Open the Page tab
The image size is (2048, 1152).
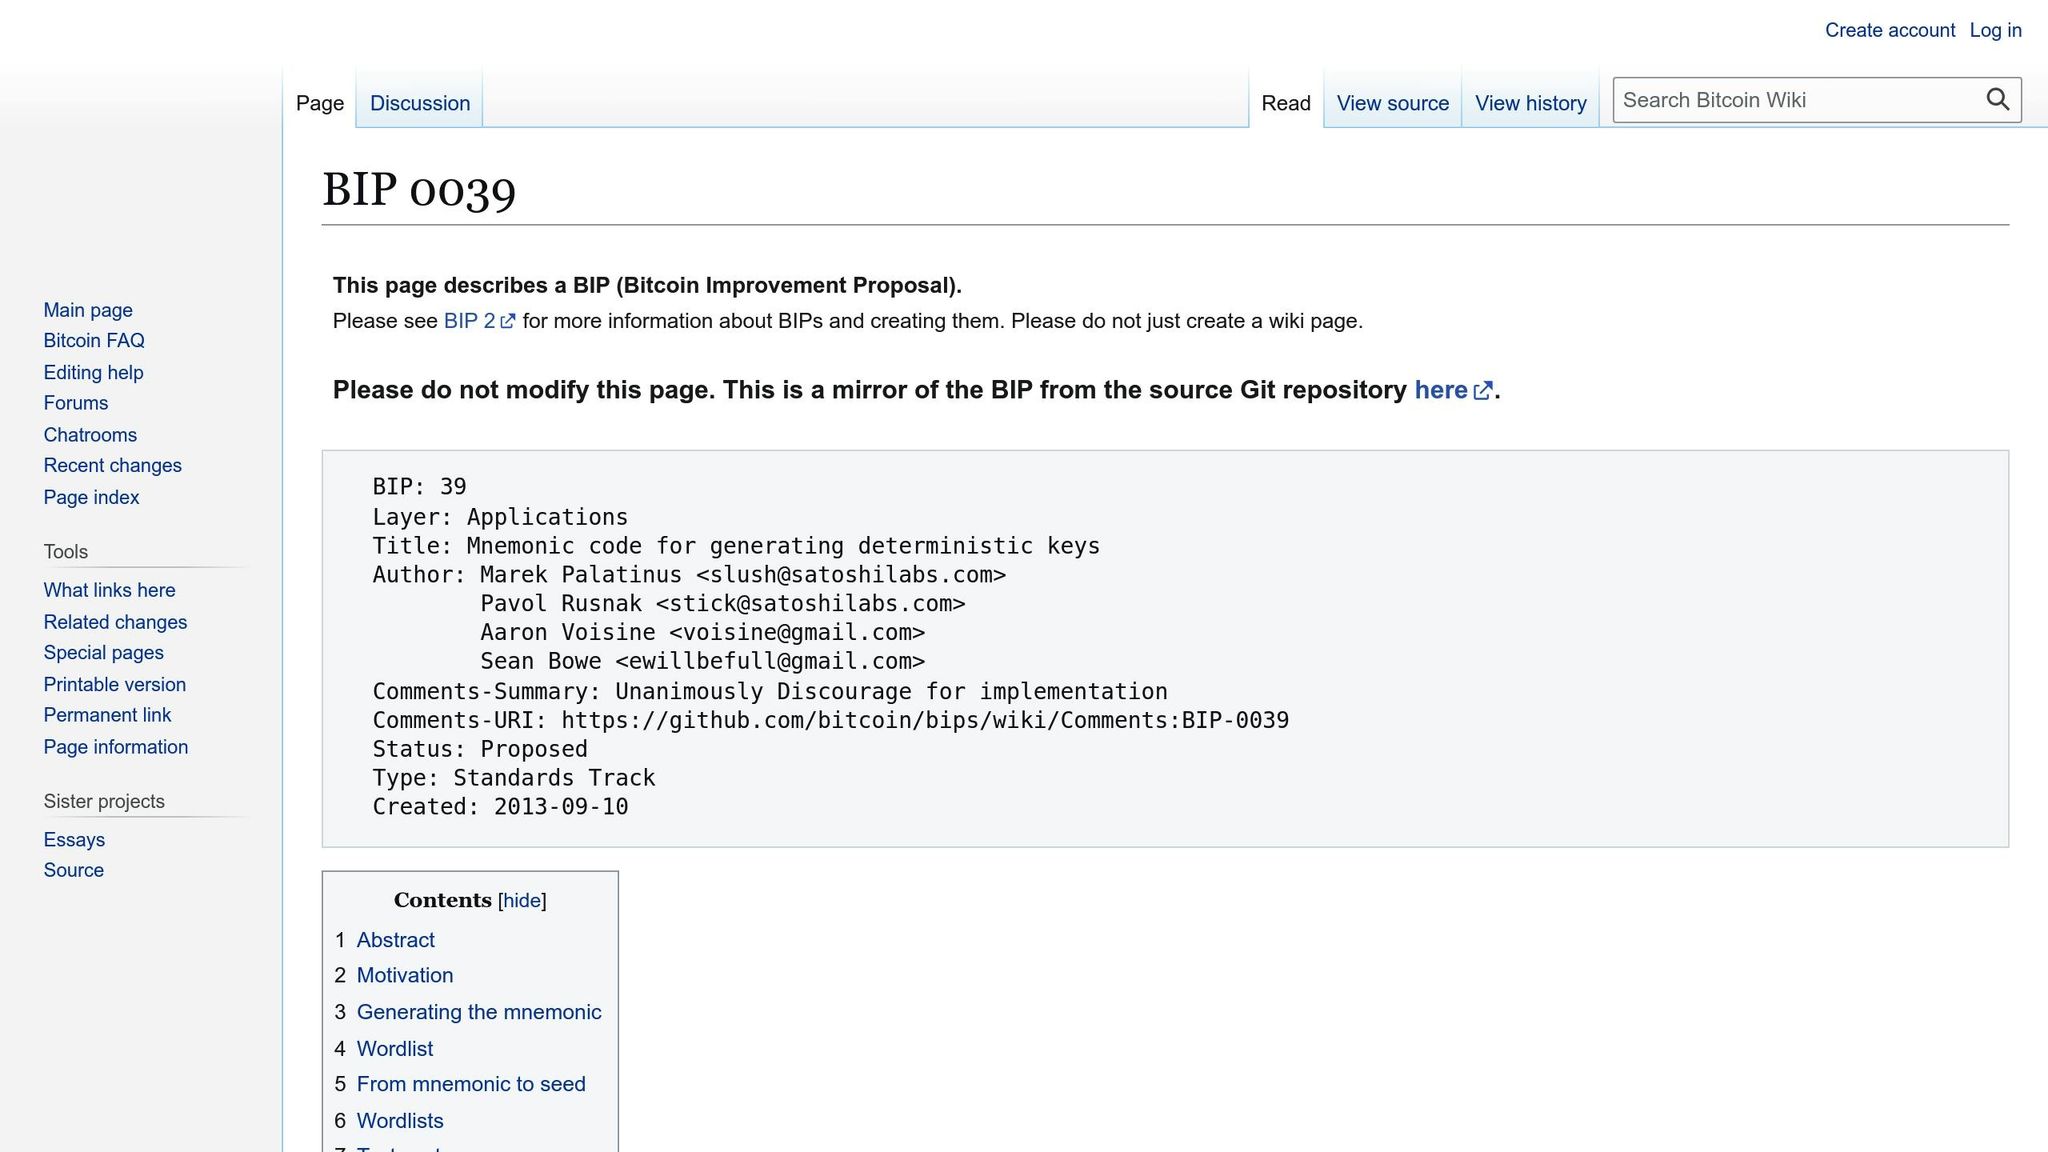[x=320, y=103]
